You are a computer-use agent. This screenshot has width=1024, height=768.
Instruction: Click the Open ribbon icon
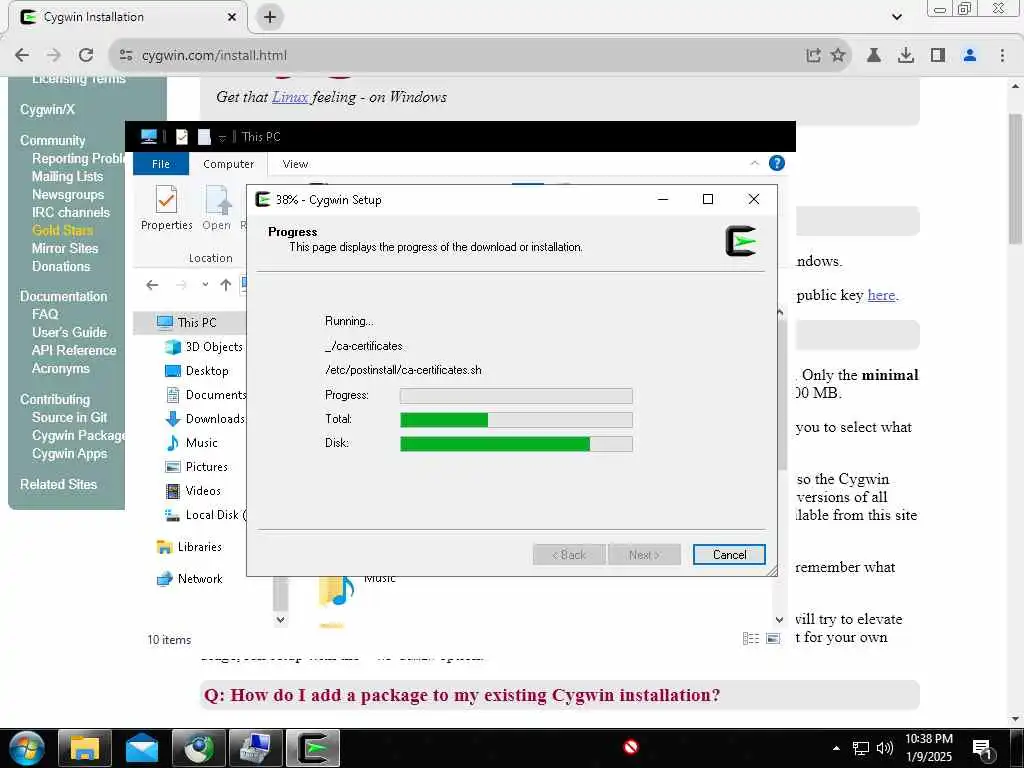click(216, 208)
